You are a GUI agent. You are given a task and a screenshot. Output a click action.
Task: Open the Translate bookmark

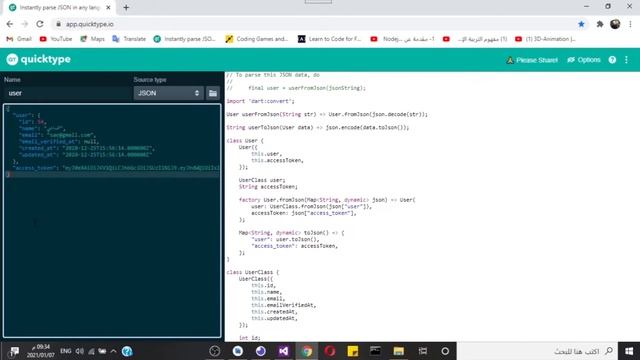(x=129, y=39)
